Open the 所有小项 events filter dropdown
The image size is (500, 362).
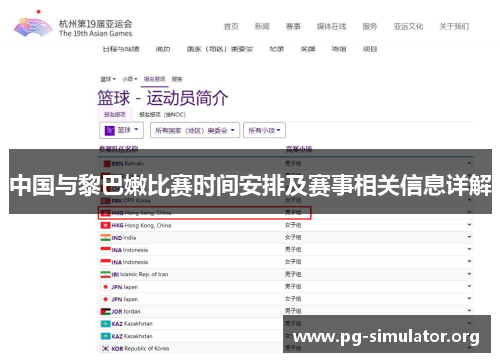(x=264, y=130)
